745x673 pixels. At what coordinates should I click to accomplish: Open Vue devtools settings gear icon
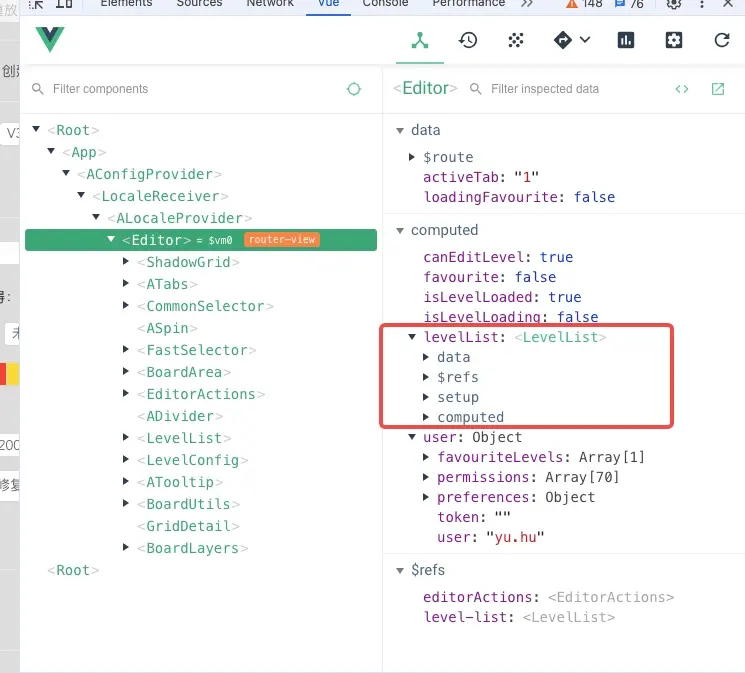click(674, 40)
